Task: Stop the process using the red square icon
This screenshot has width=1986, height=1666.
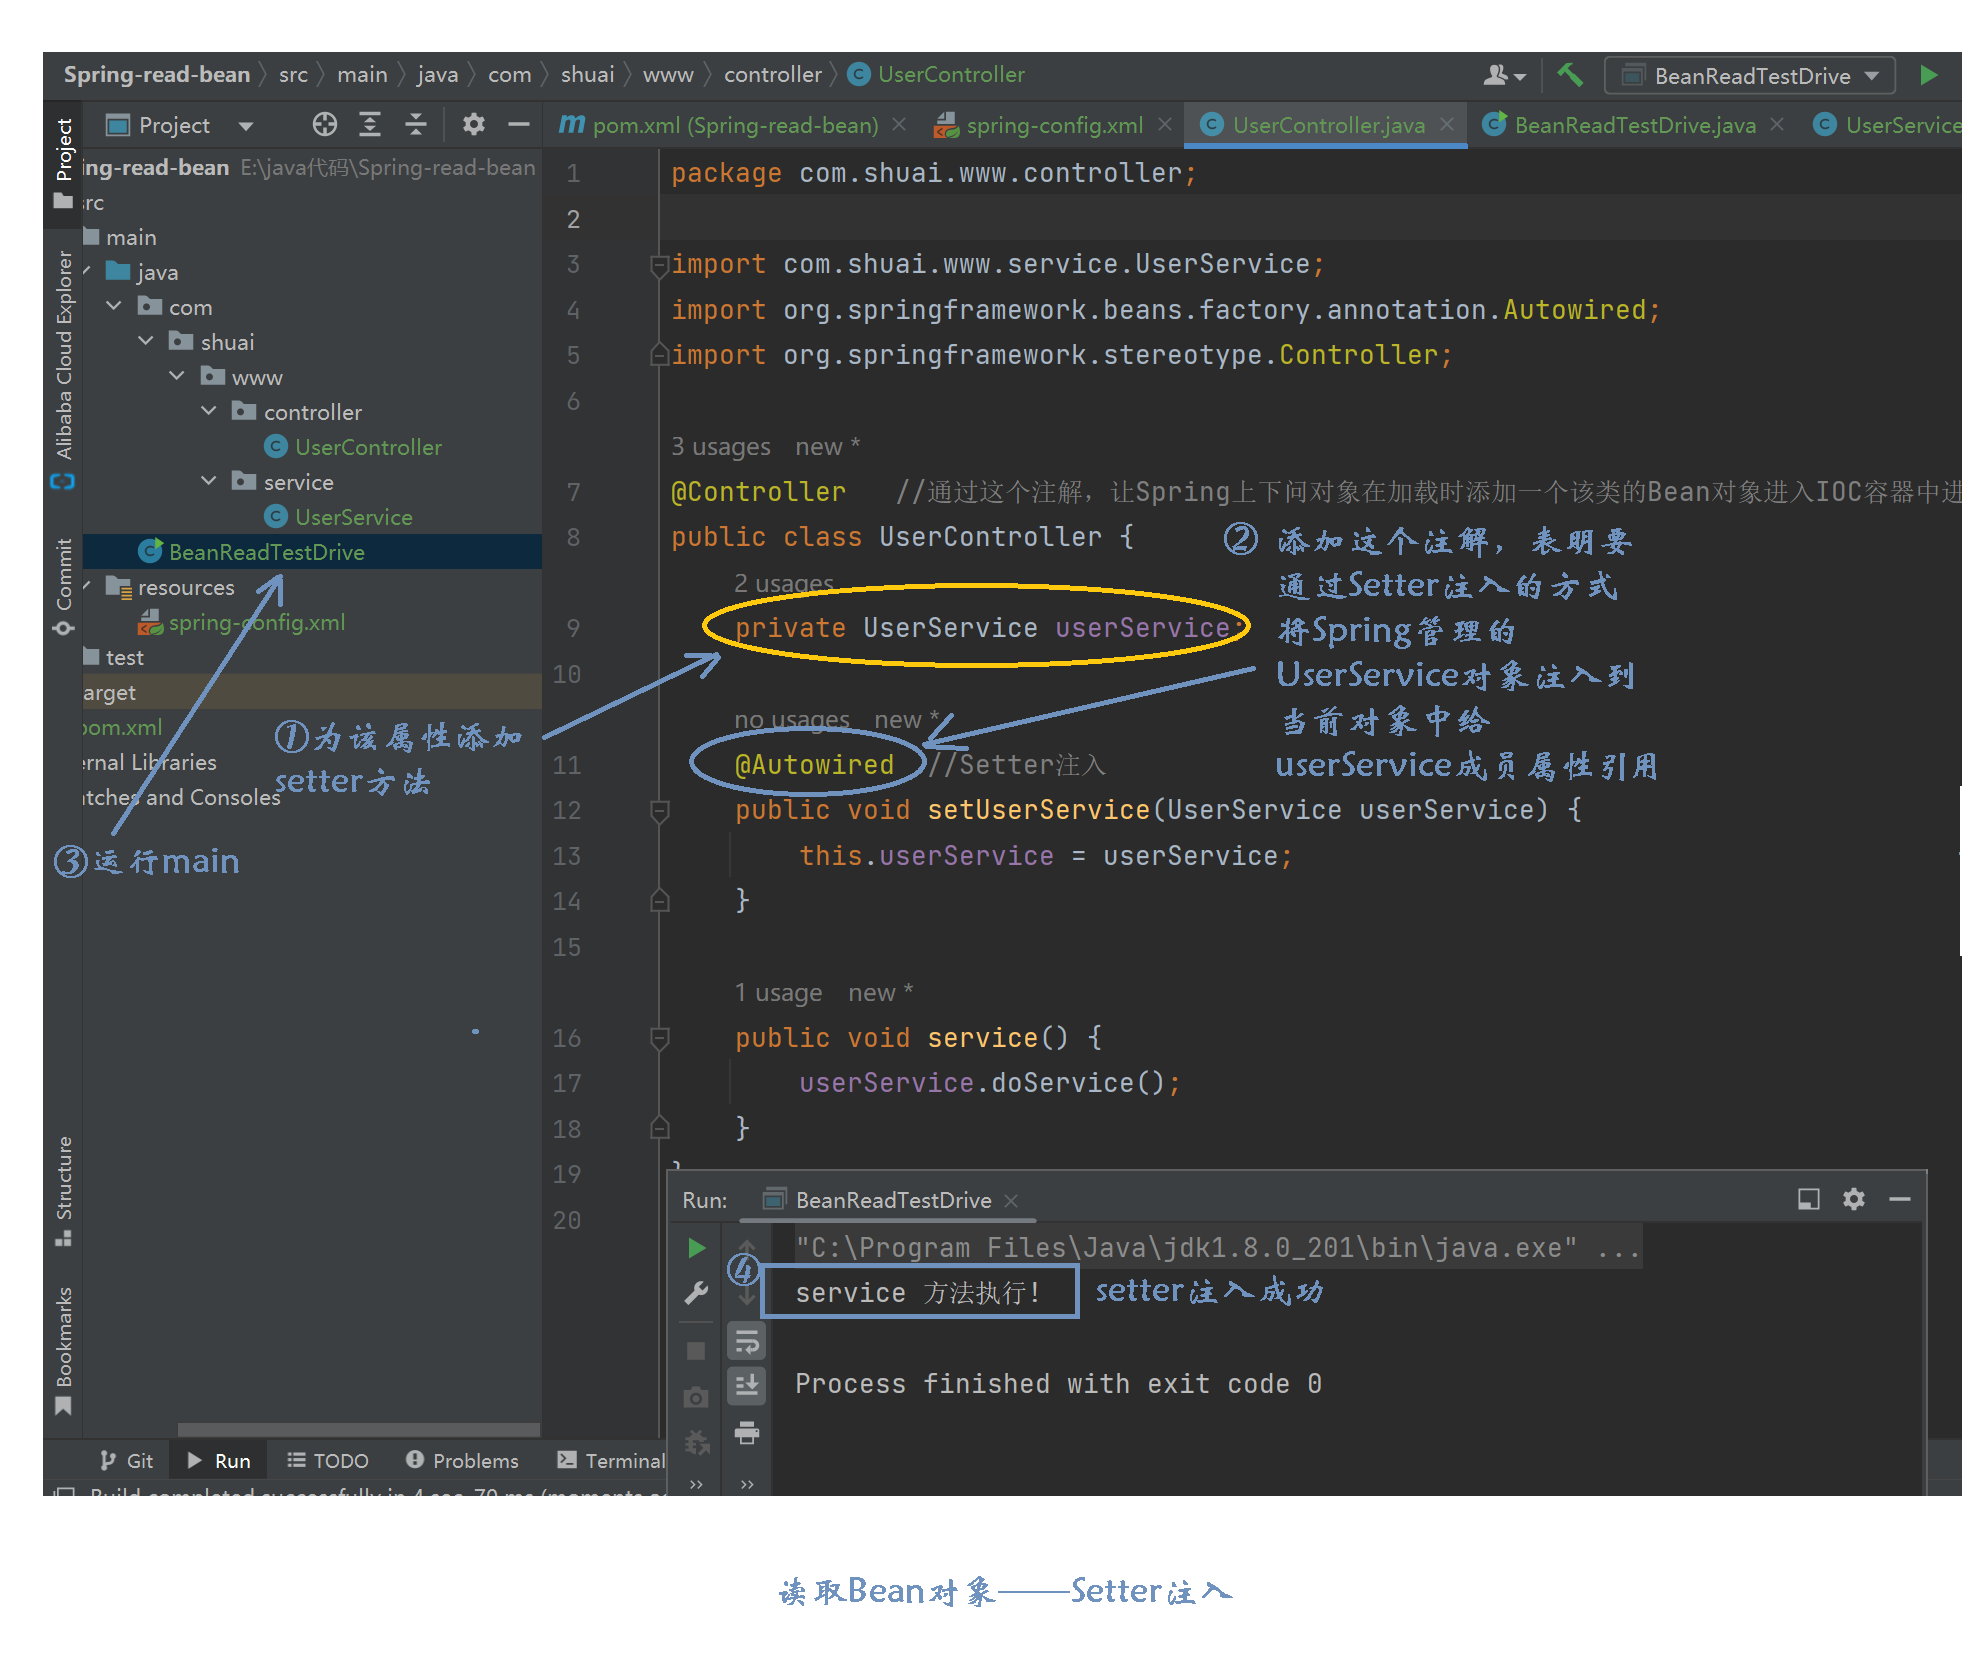Action: tap(696, 1349)
